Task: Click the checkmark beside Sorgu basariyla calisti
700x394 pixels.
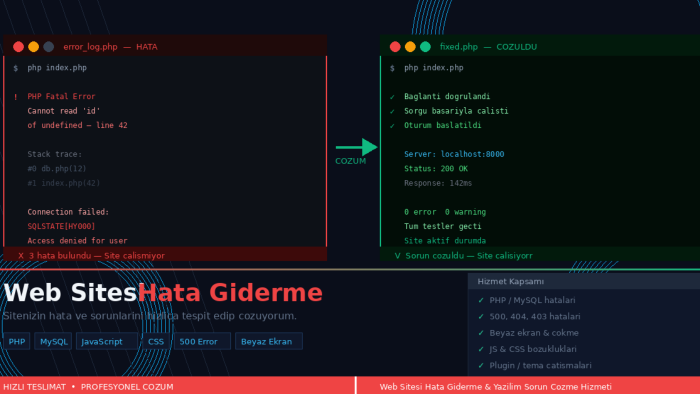Action: [392, 111]
